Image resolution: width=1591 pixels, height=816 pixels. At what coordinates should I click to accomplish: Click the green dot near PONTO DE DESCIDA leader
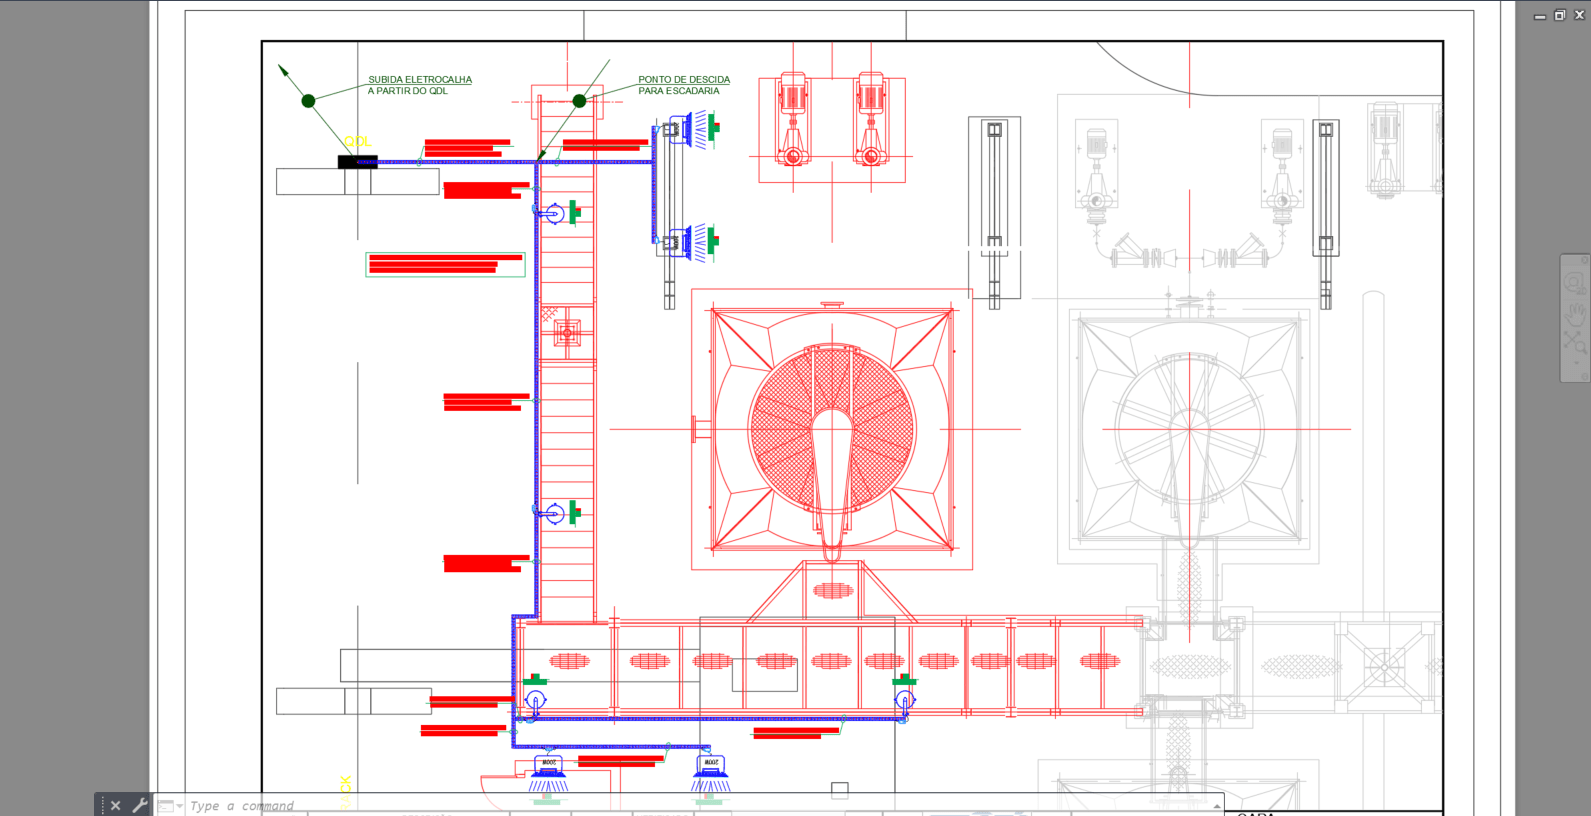579,101
